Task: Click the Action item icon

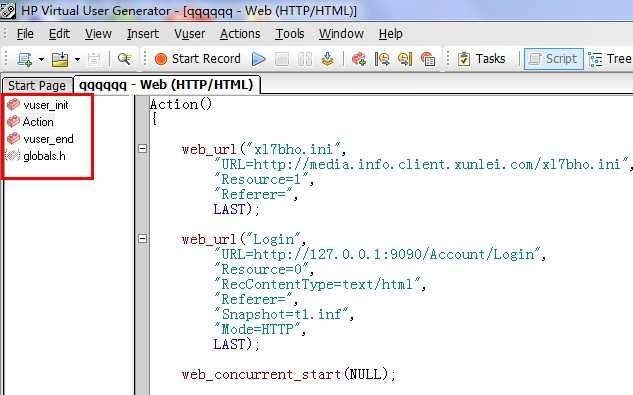Action: [13, 121]
